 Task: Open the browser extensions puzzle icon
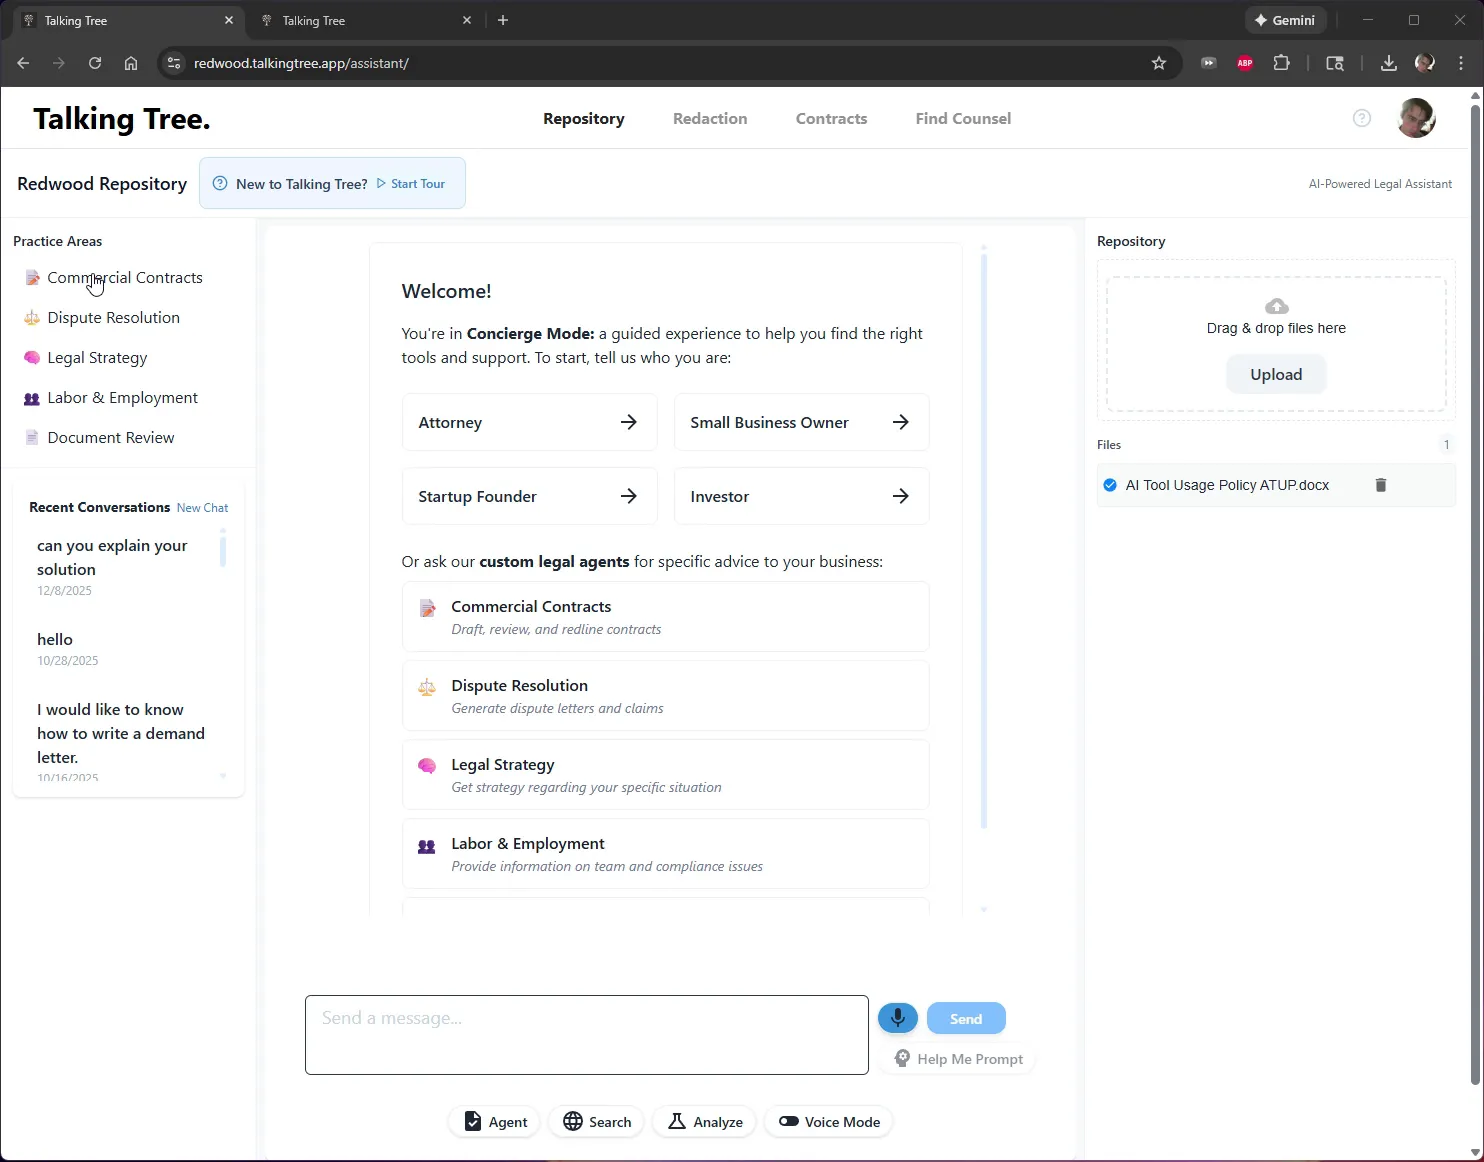pos(1281,63)
